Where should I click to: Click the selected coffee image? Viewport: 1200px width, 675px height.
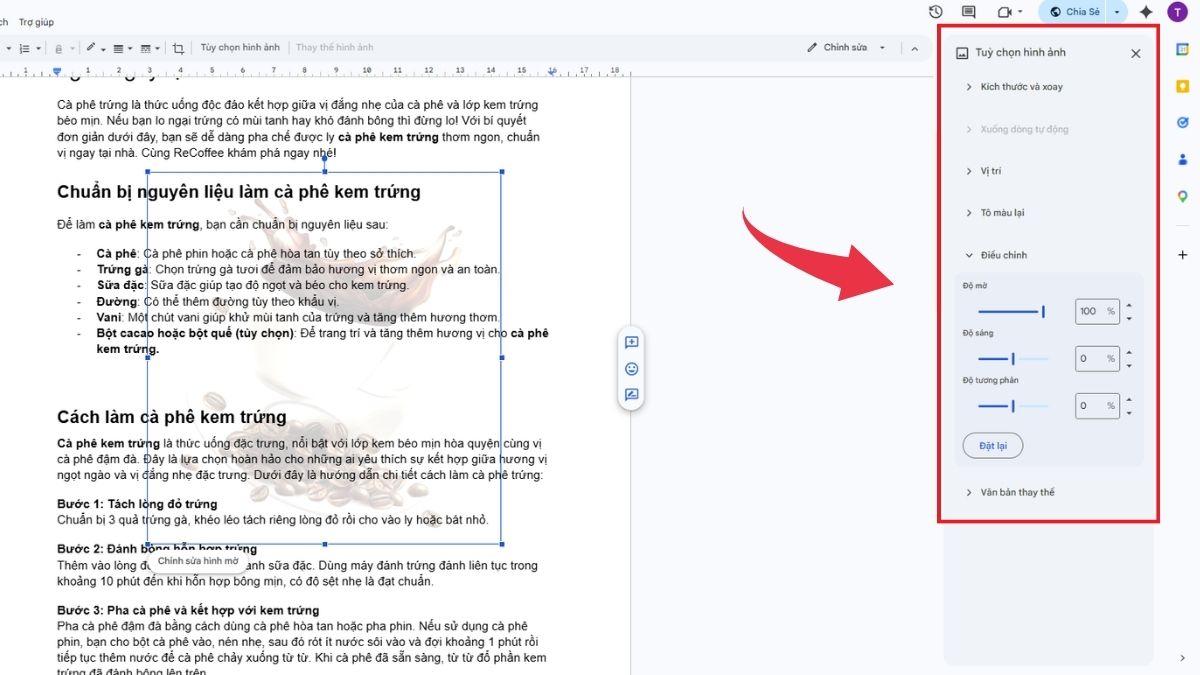tap(324, 357)
